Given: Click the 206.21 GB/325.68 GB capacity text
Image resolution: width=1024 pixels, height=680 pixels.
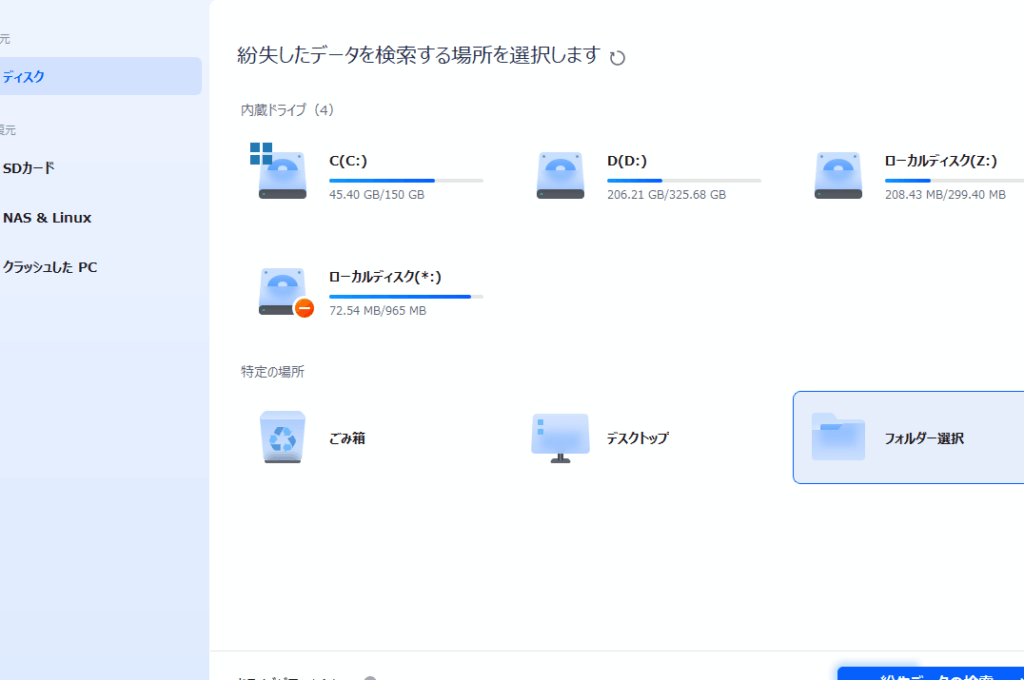Looking at the screenshot, I should pyautogui.click(x=666, y=195).
